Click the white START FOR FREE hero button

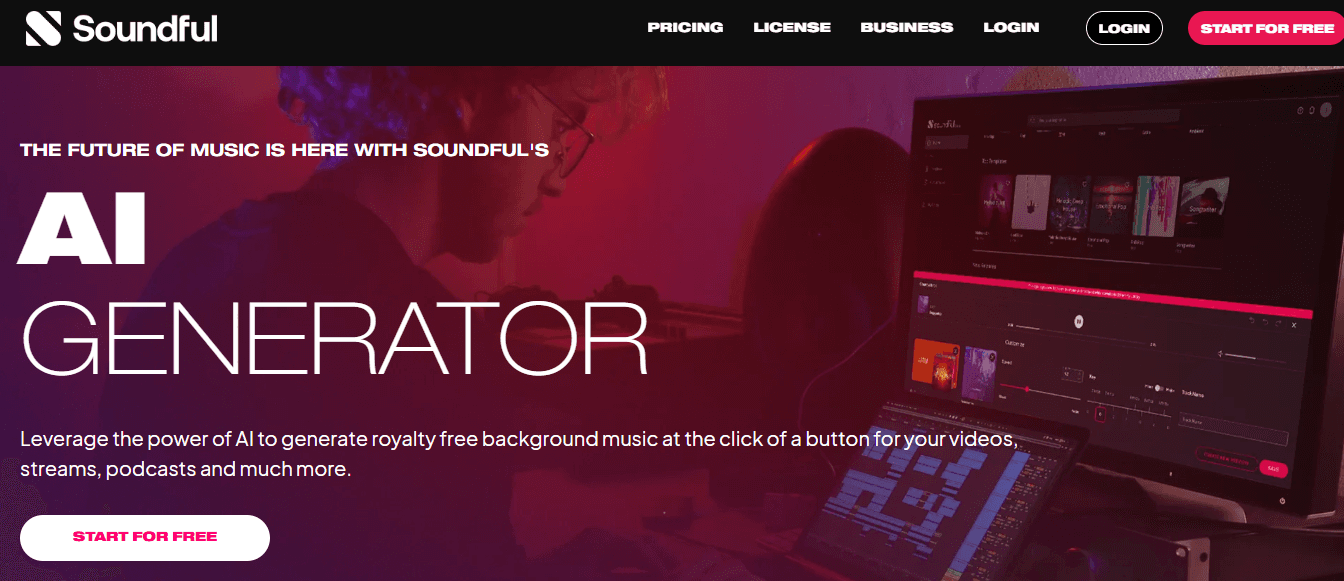point(145,537)
